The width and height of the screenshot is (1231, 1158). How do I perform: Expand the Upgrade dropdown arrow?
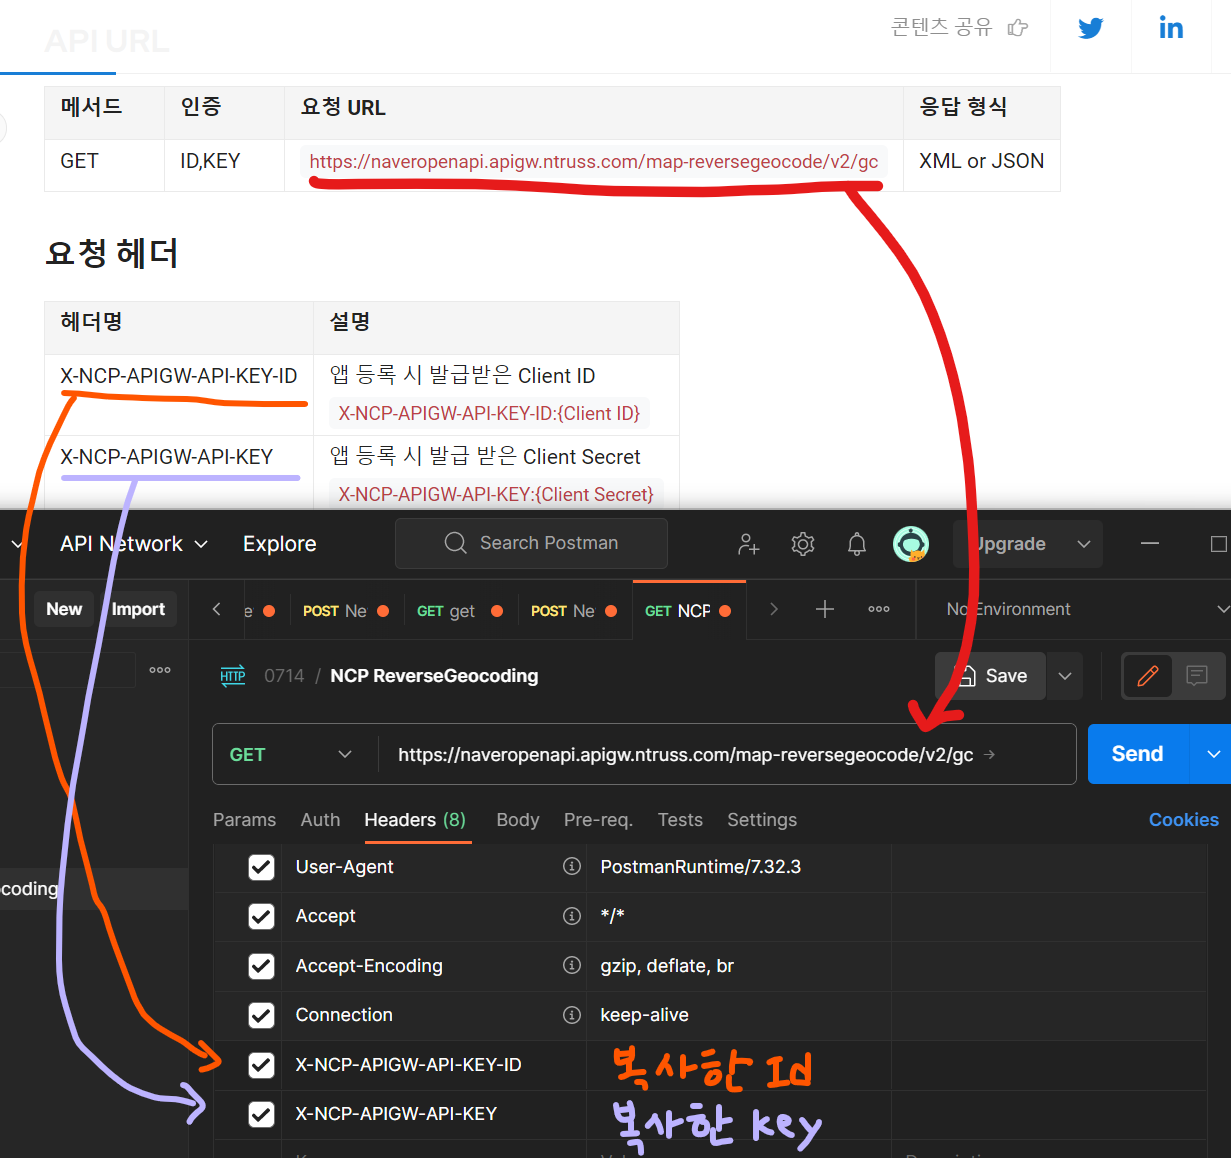(1084, 544)
